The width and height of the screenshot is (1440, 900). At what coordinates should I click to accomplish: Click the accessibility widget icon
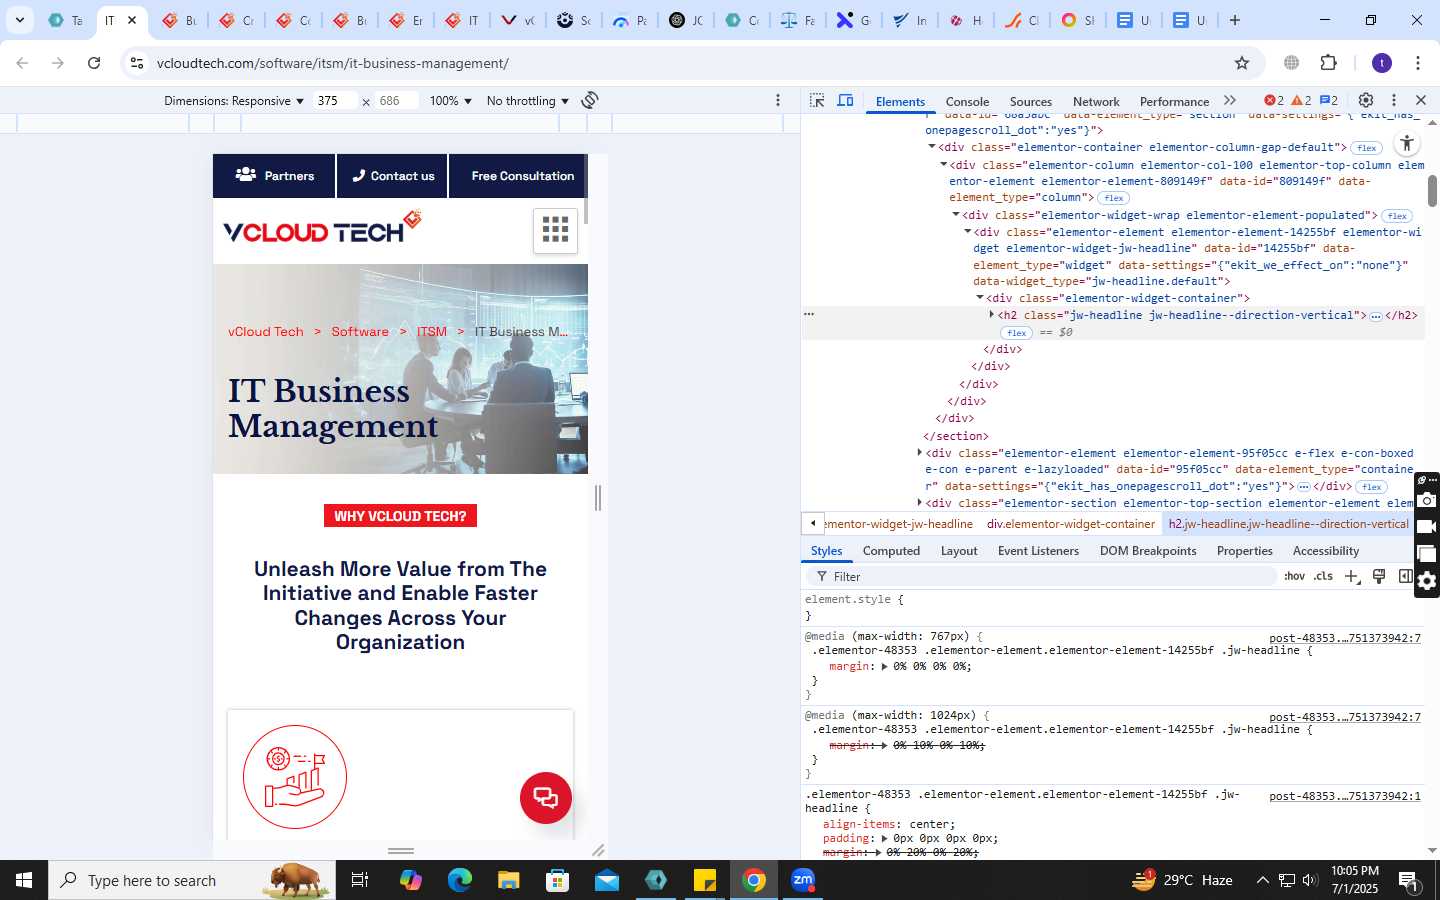click(1407, 143)
